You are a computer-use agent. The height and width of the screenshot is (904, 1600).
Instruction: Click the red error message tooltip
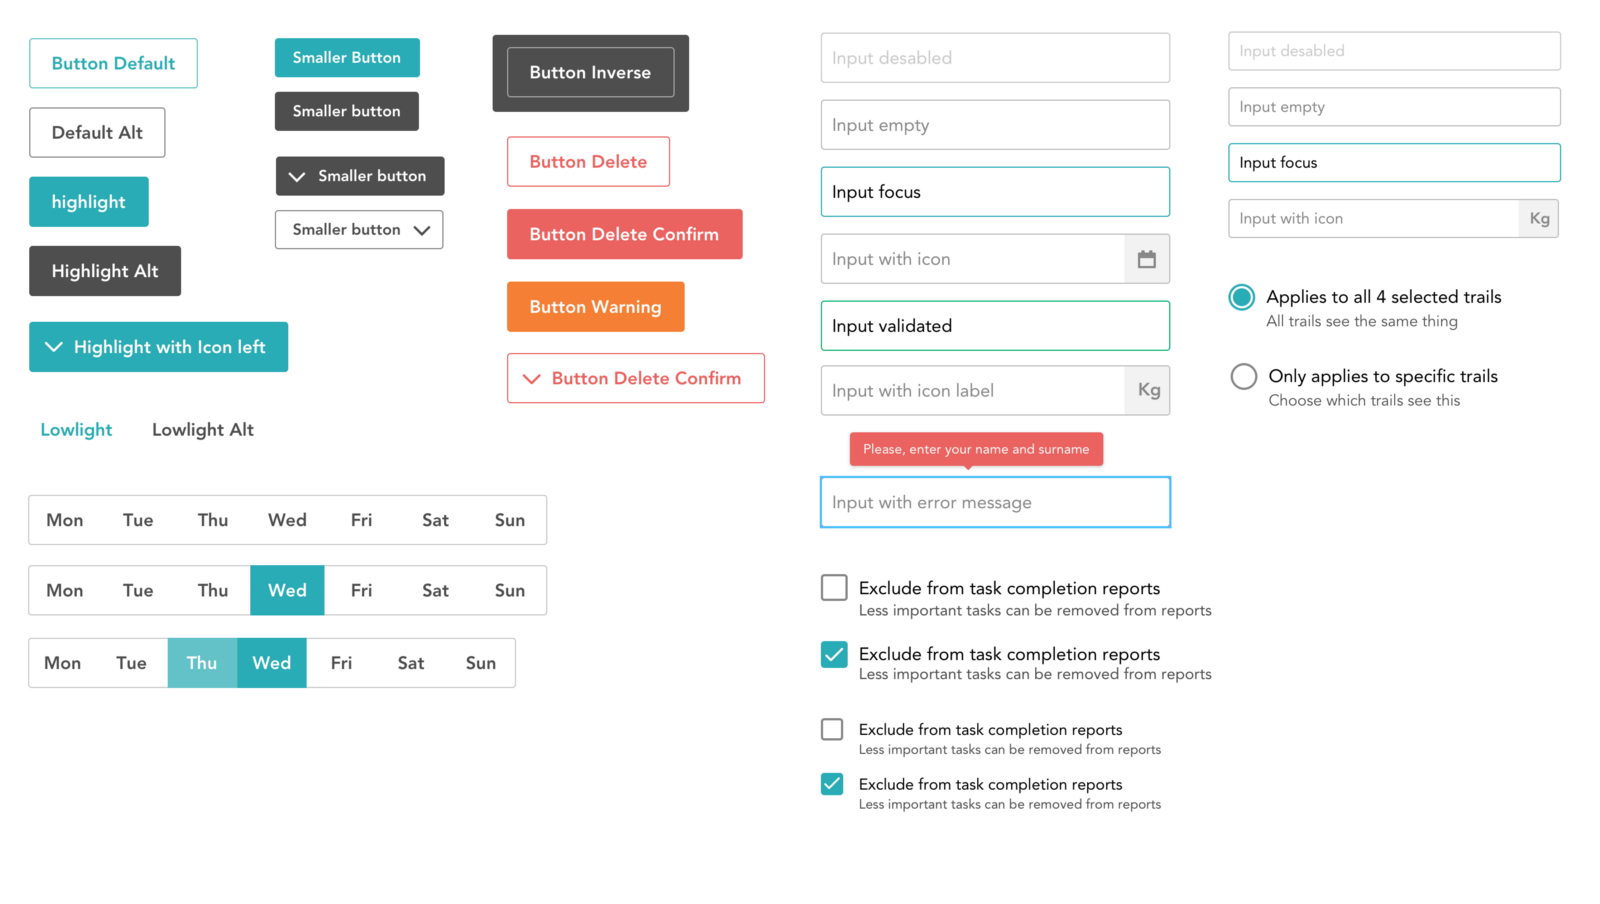click(x=976, y=449)
